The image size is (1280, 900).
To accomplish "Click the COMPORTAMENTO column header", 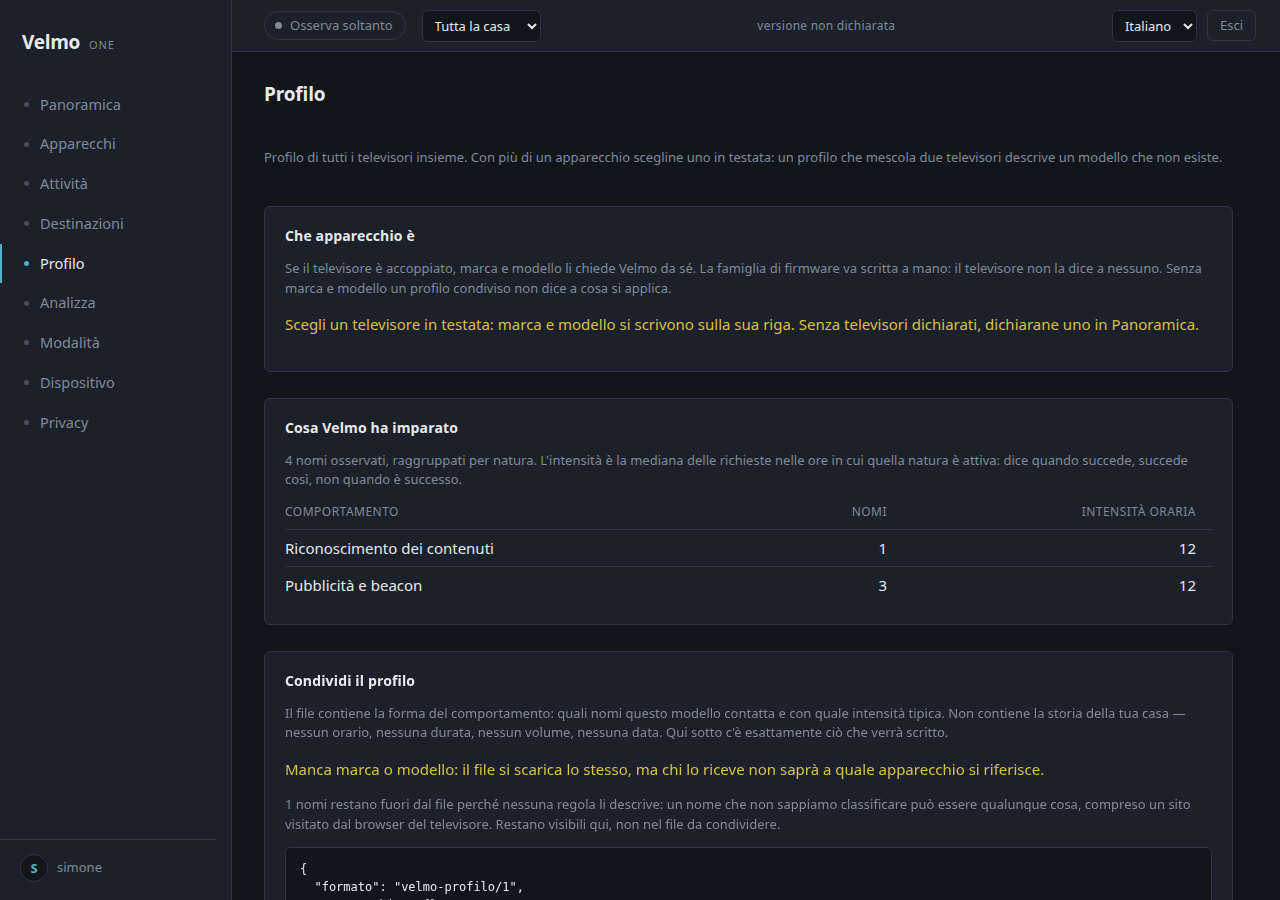I will tap(342, 512).
